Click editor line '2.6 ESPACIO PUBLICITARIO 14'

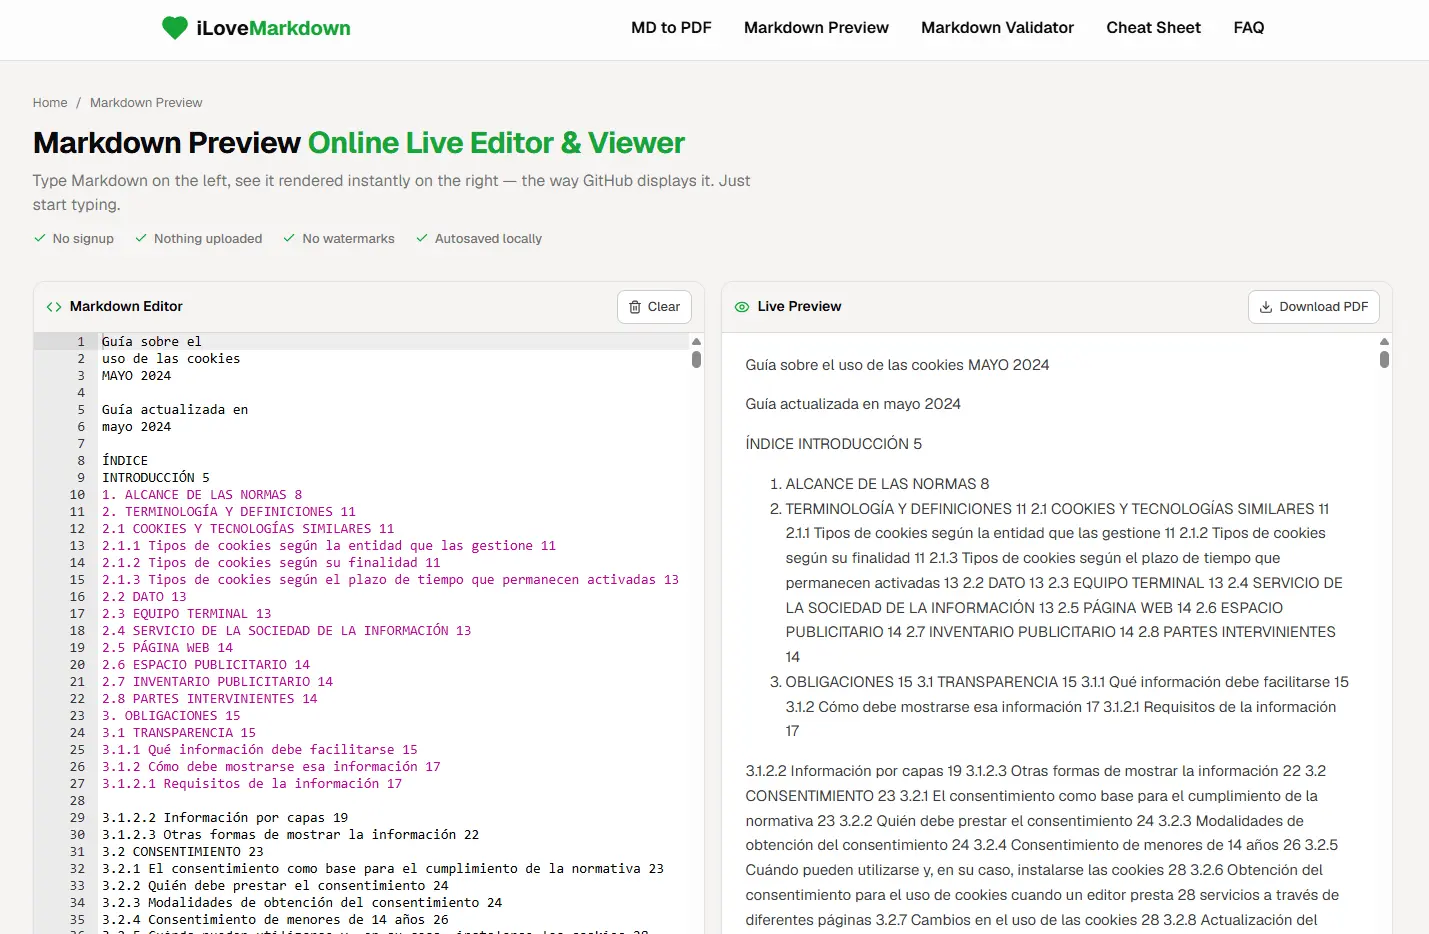pos(206,665)
